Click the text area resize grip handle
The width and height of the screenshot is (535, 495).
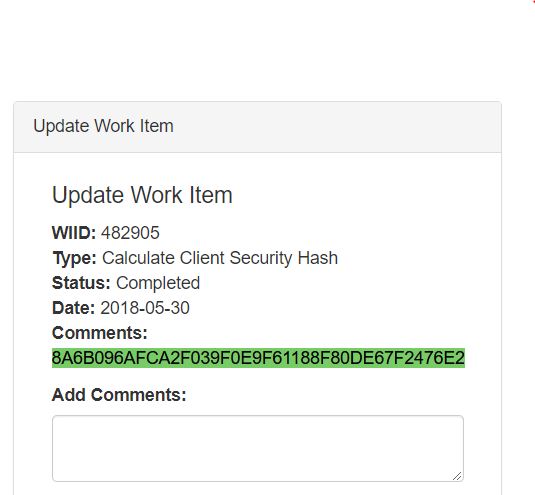click(x=457, y=476)
